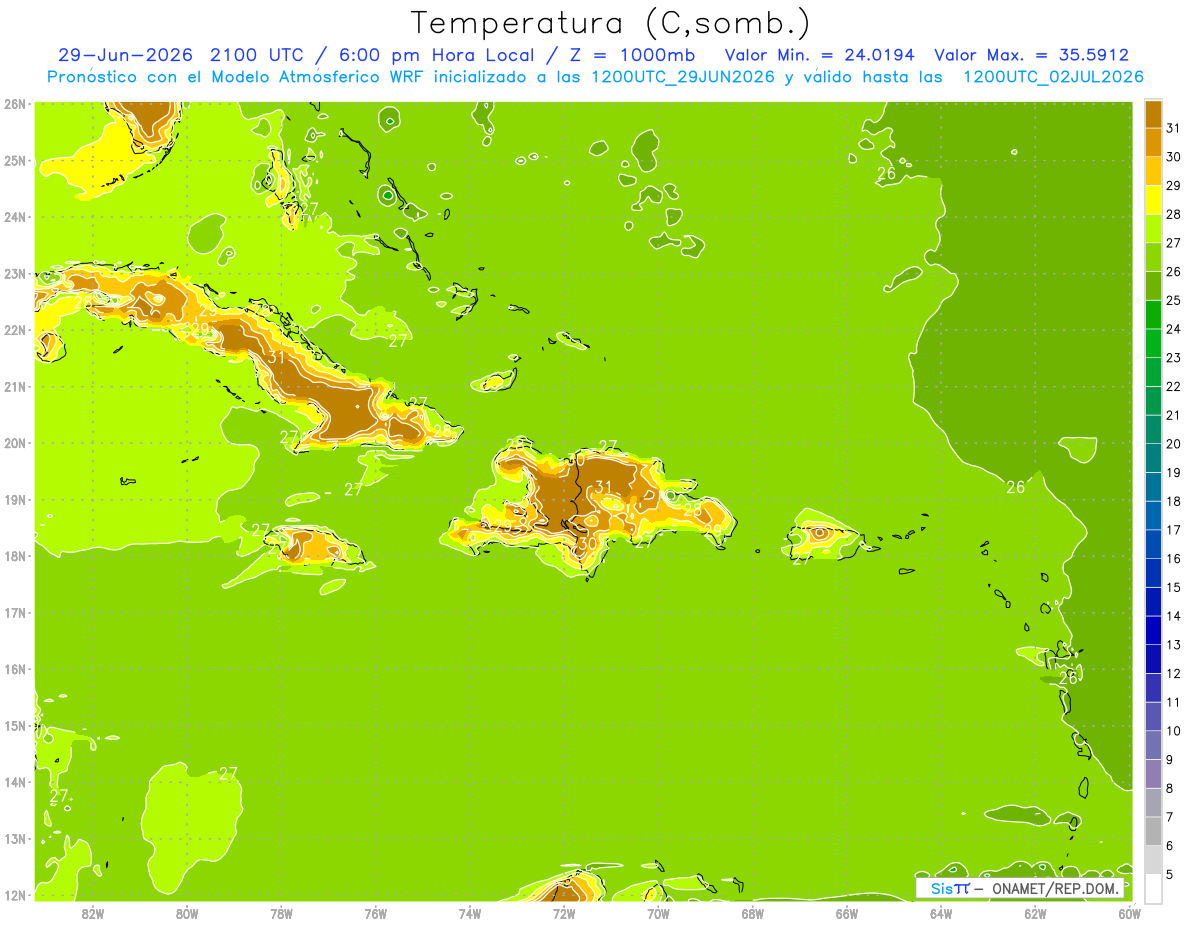Click the '1200UTC_29JUN2026' initialization time
This screenshot has height=927, width=1200.
(x=683, y=77)
